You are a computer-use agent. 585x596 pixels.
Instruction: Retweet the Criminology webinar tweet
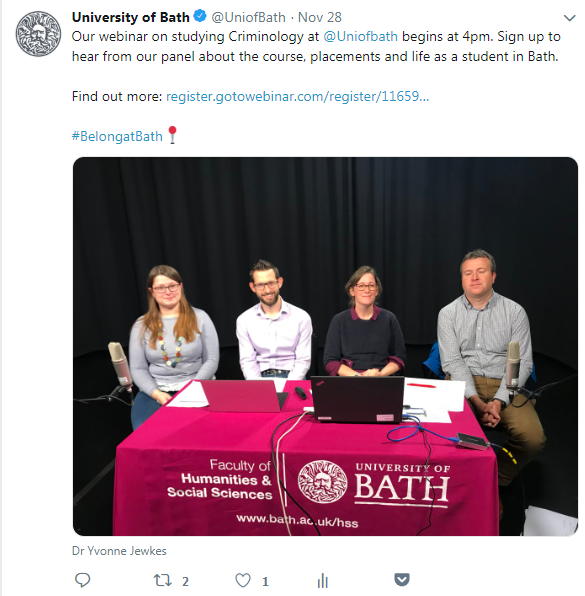[162, 580]
